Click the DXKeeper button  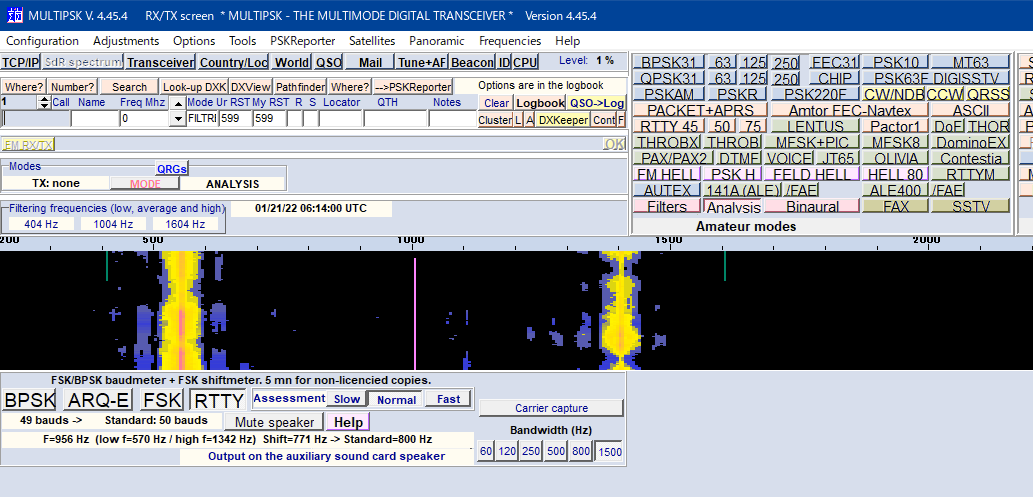click(563, 120)
